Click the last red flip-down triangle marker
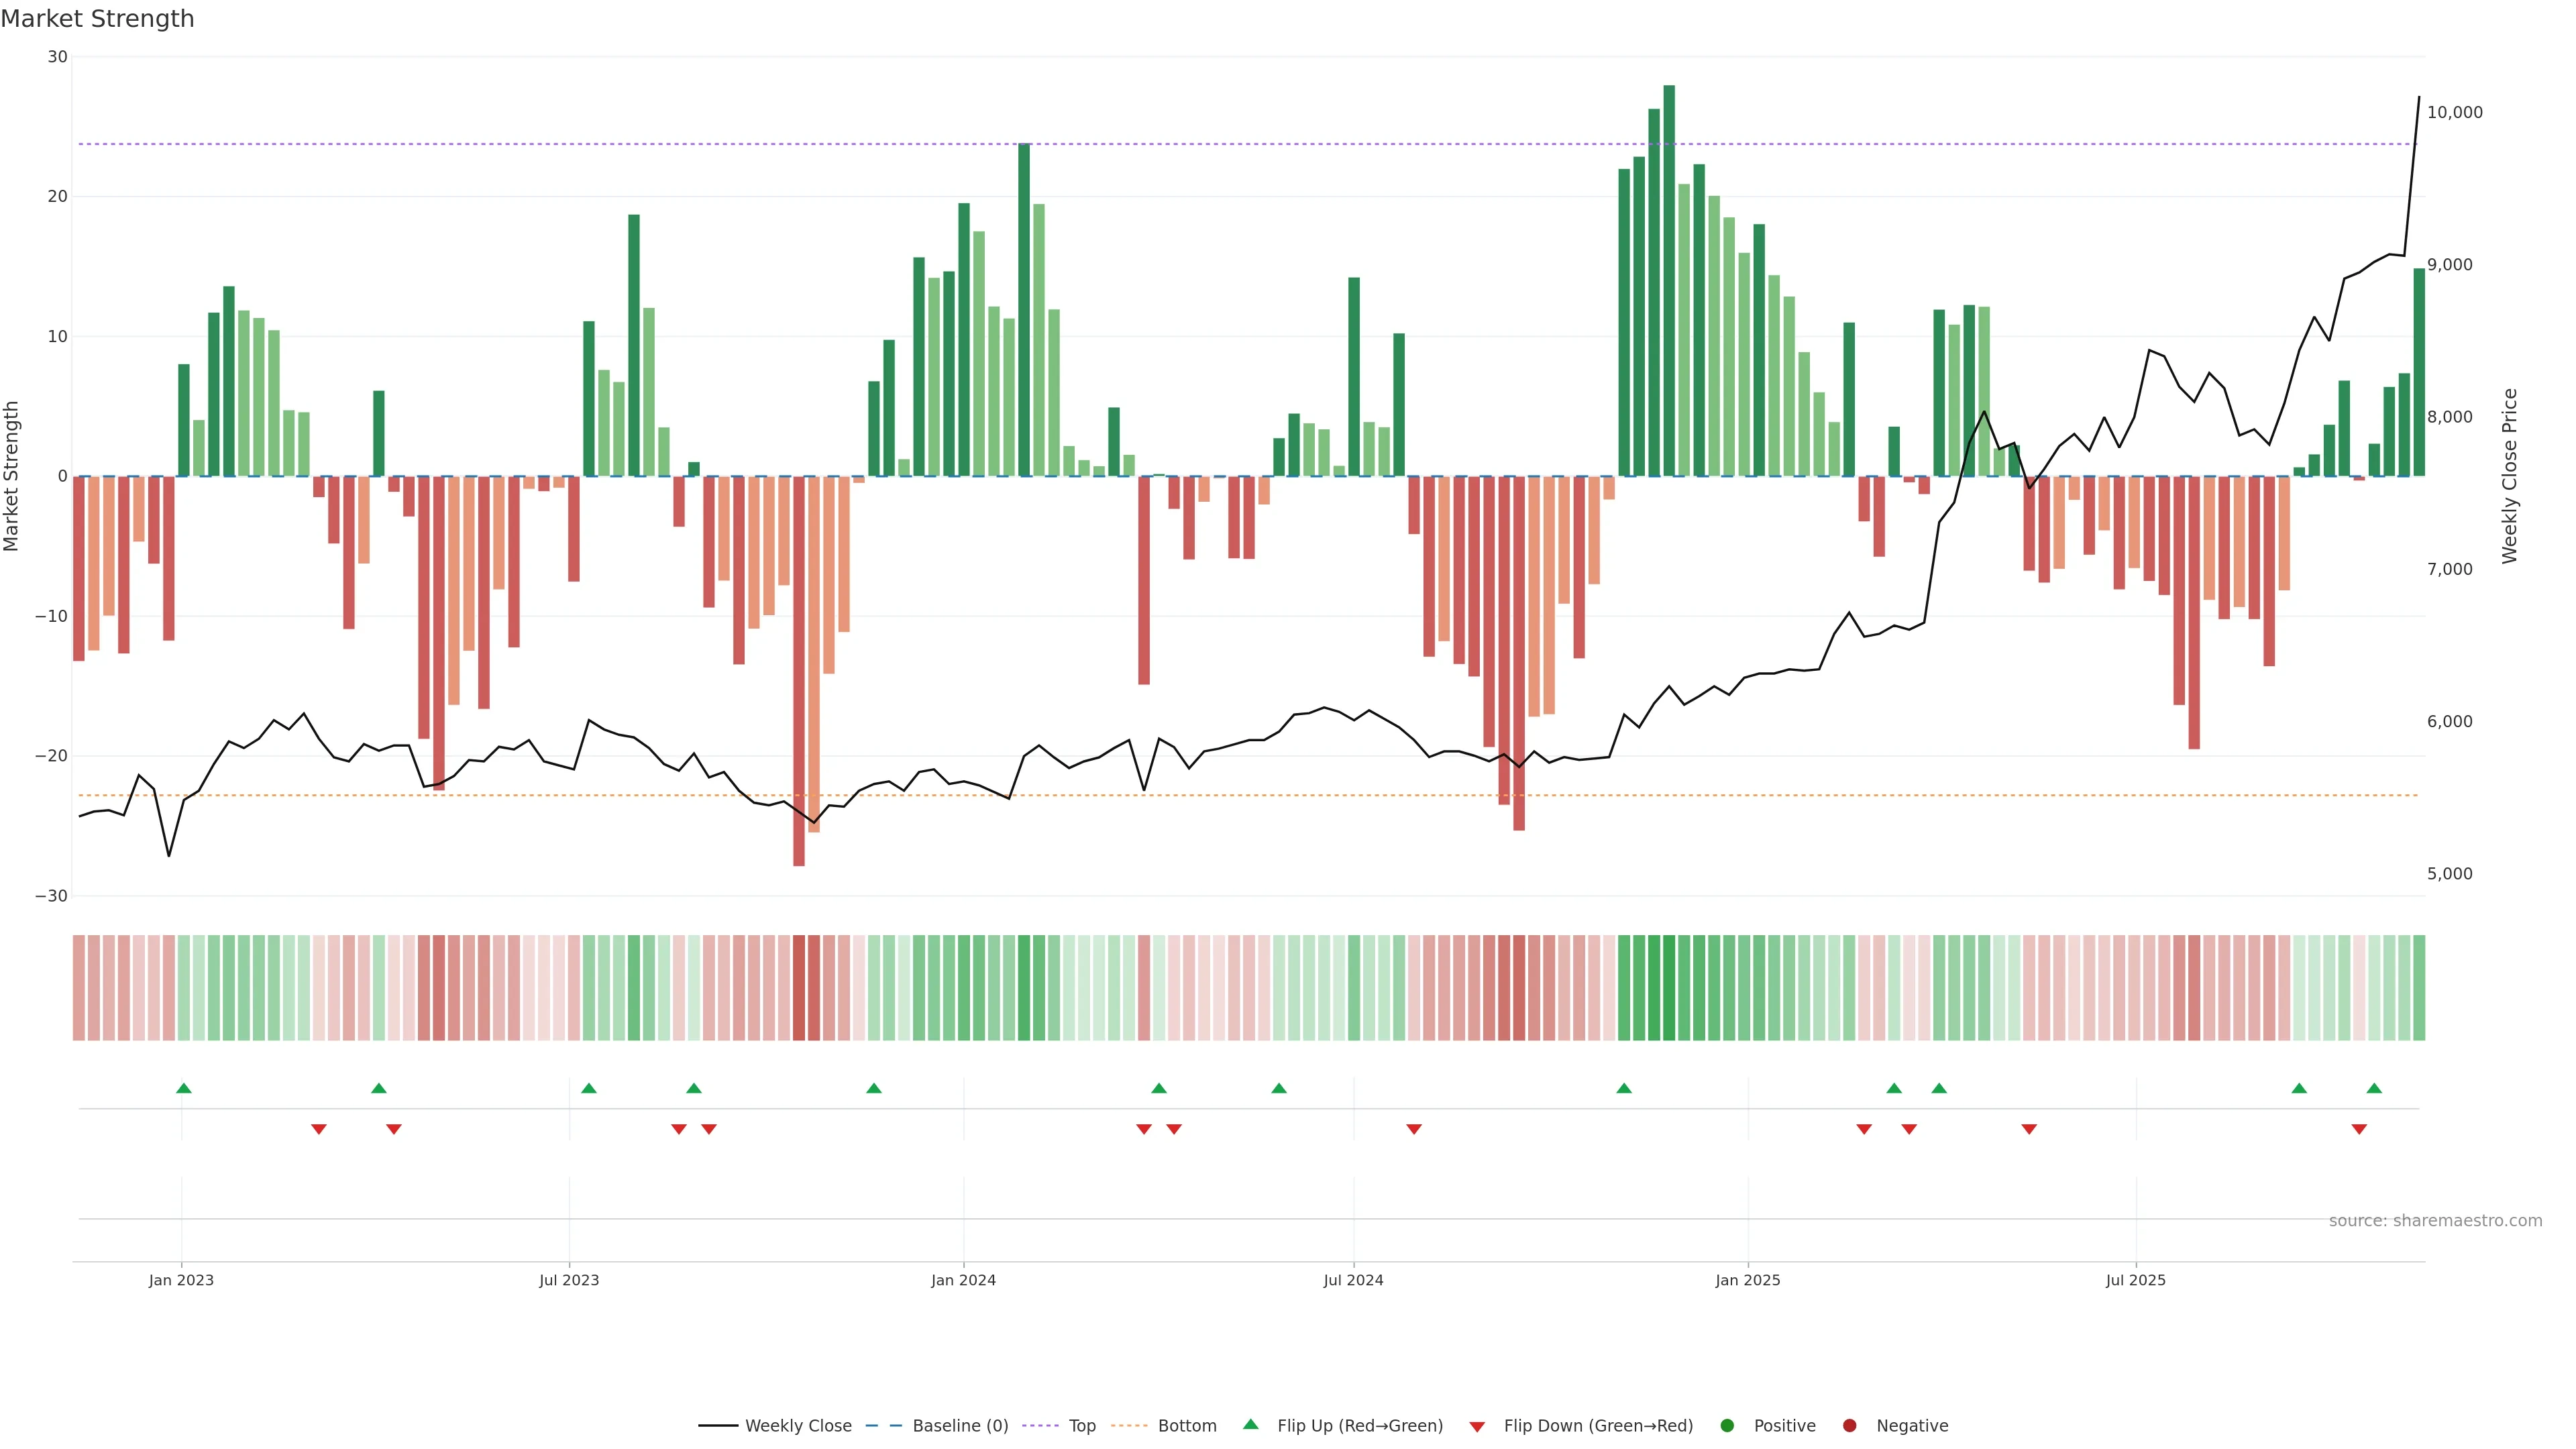Viewport: 2576px width, 1449px height. click(2359, 1129)
